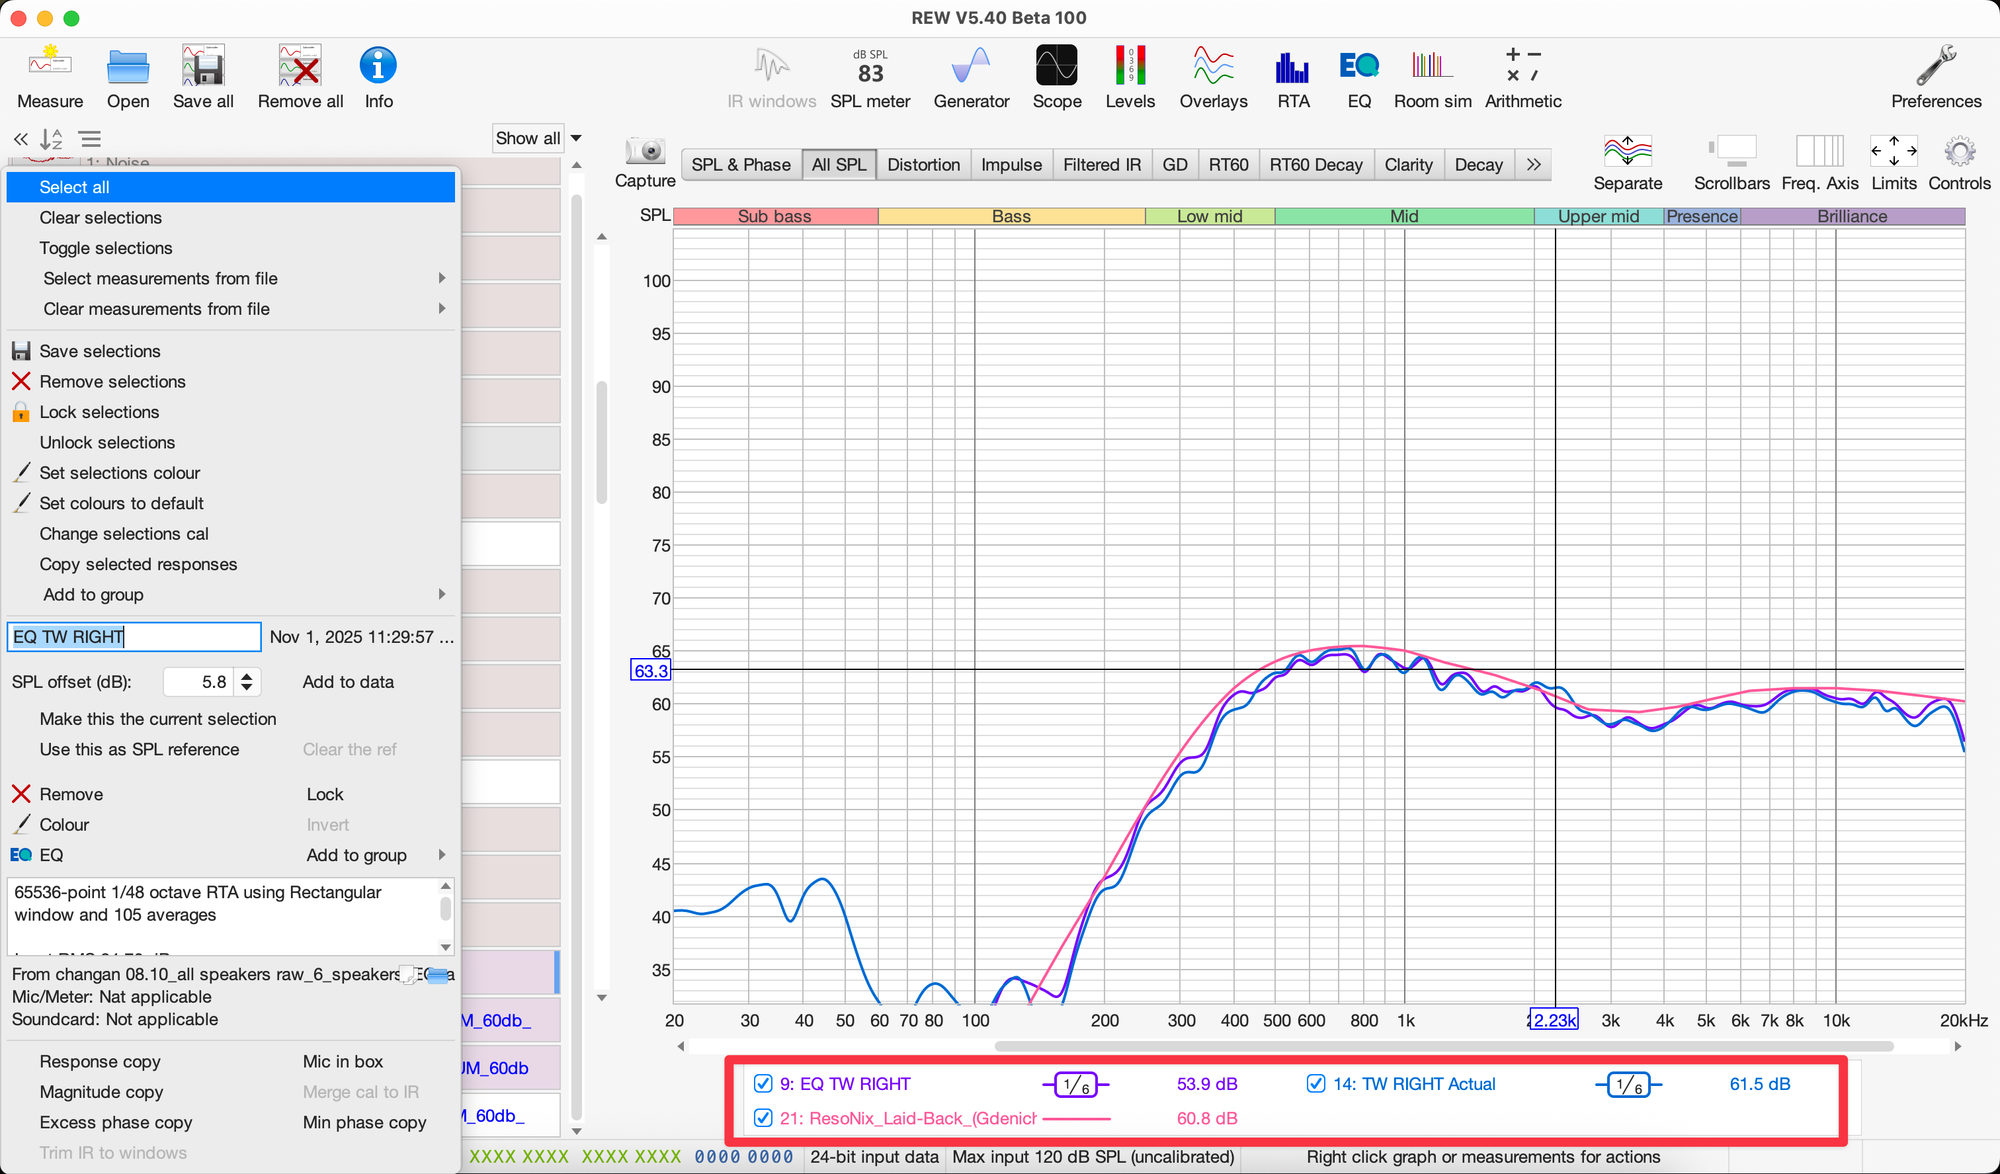The image size is (2000, 1174).
Task: Click the Separate traces icon
Action: click(1627, 152)
